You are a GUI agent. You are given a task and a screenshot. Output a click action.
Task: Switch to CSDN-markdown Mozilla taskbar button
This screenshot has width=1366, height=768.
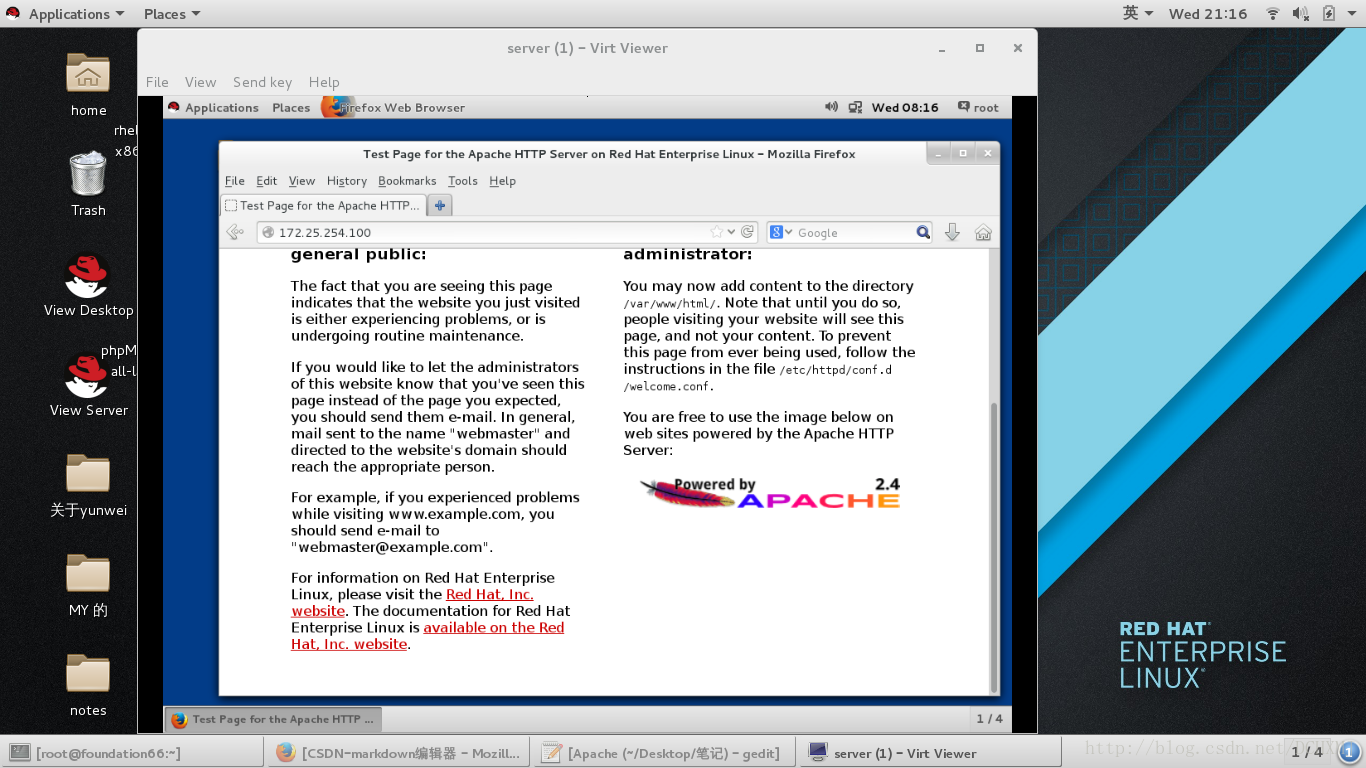click(398, 753)
